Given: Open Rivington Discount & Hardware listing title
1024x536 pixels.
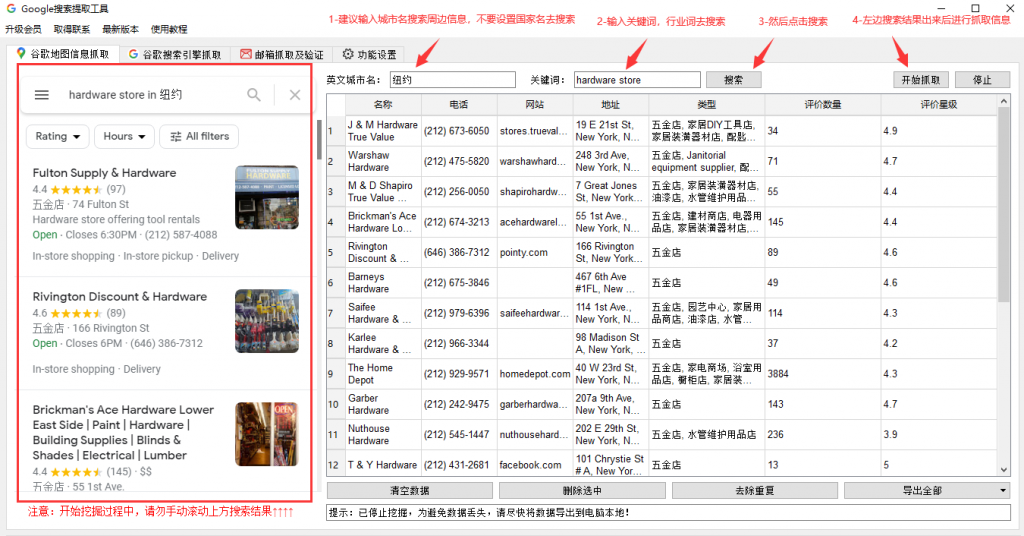Looking at the screenshot, I should pyautogui.click(x=120, y=296).
